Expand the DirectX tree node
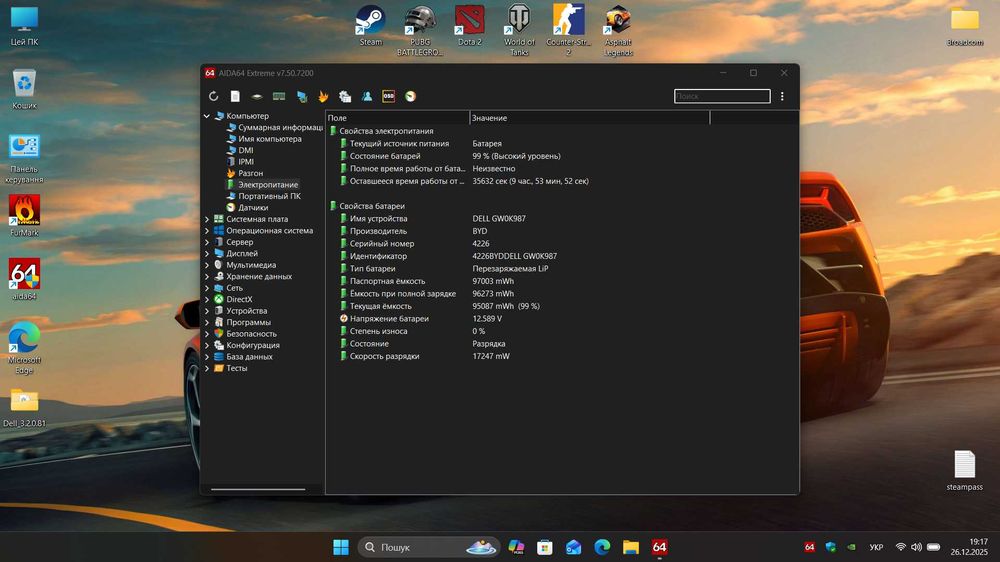Image resolution: width=1000 pixels, height=562 pixels. pos(207,300)
